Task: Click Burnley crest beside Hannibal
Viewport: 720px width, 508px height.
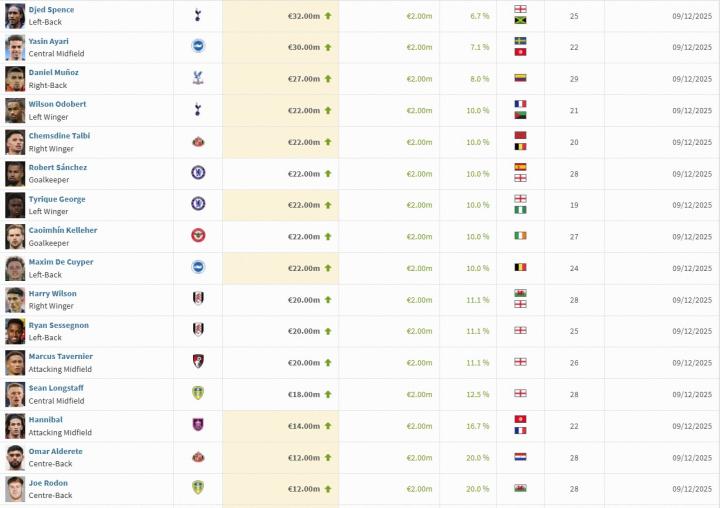Action: tap(198, 425)
